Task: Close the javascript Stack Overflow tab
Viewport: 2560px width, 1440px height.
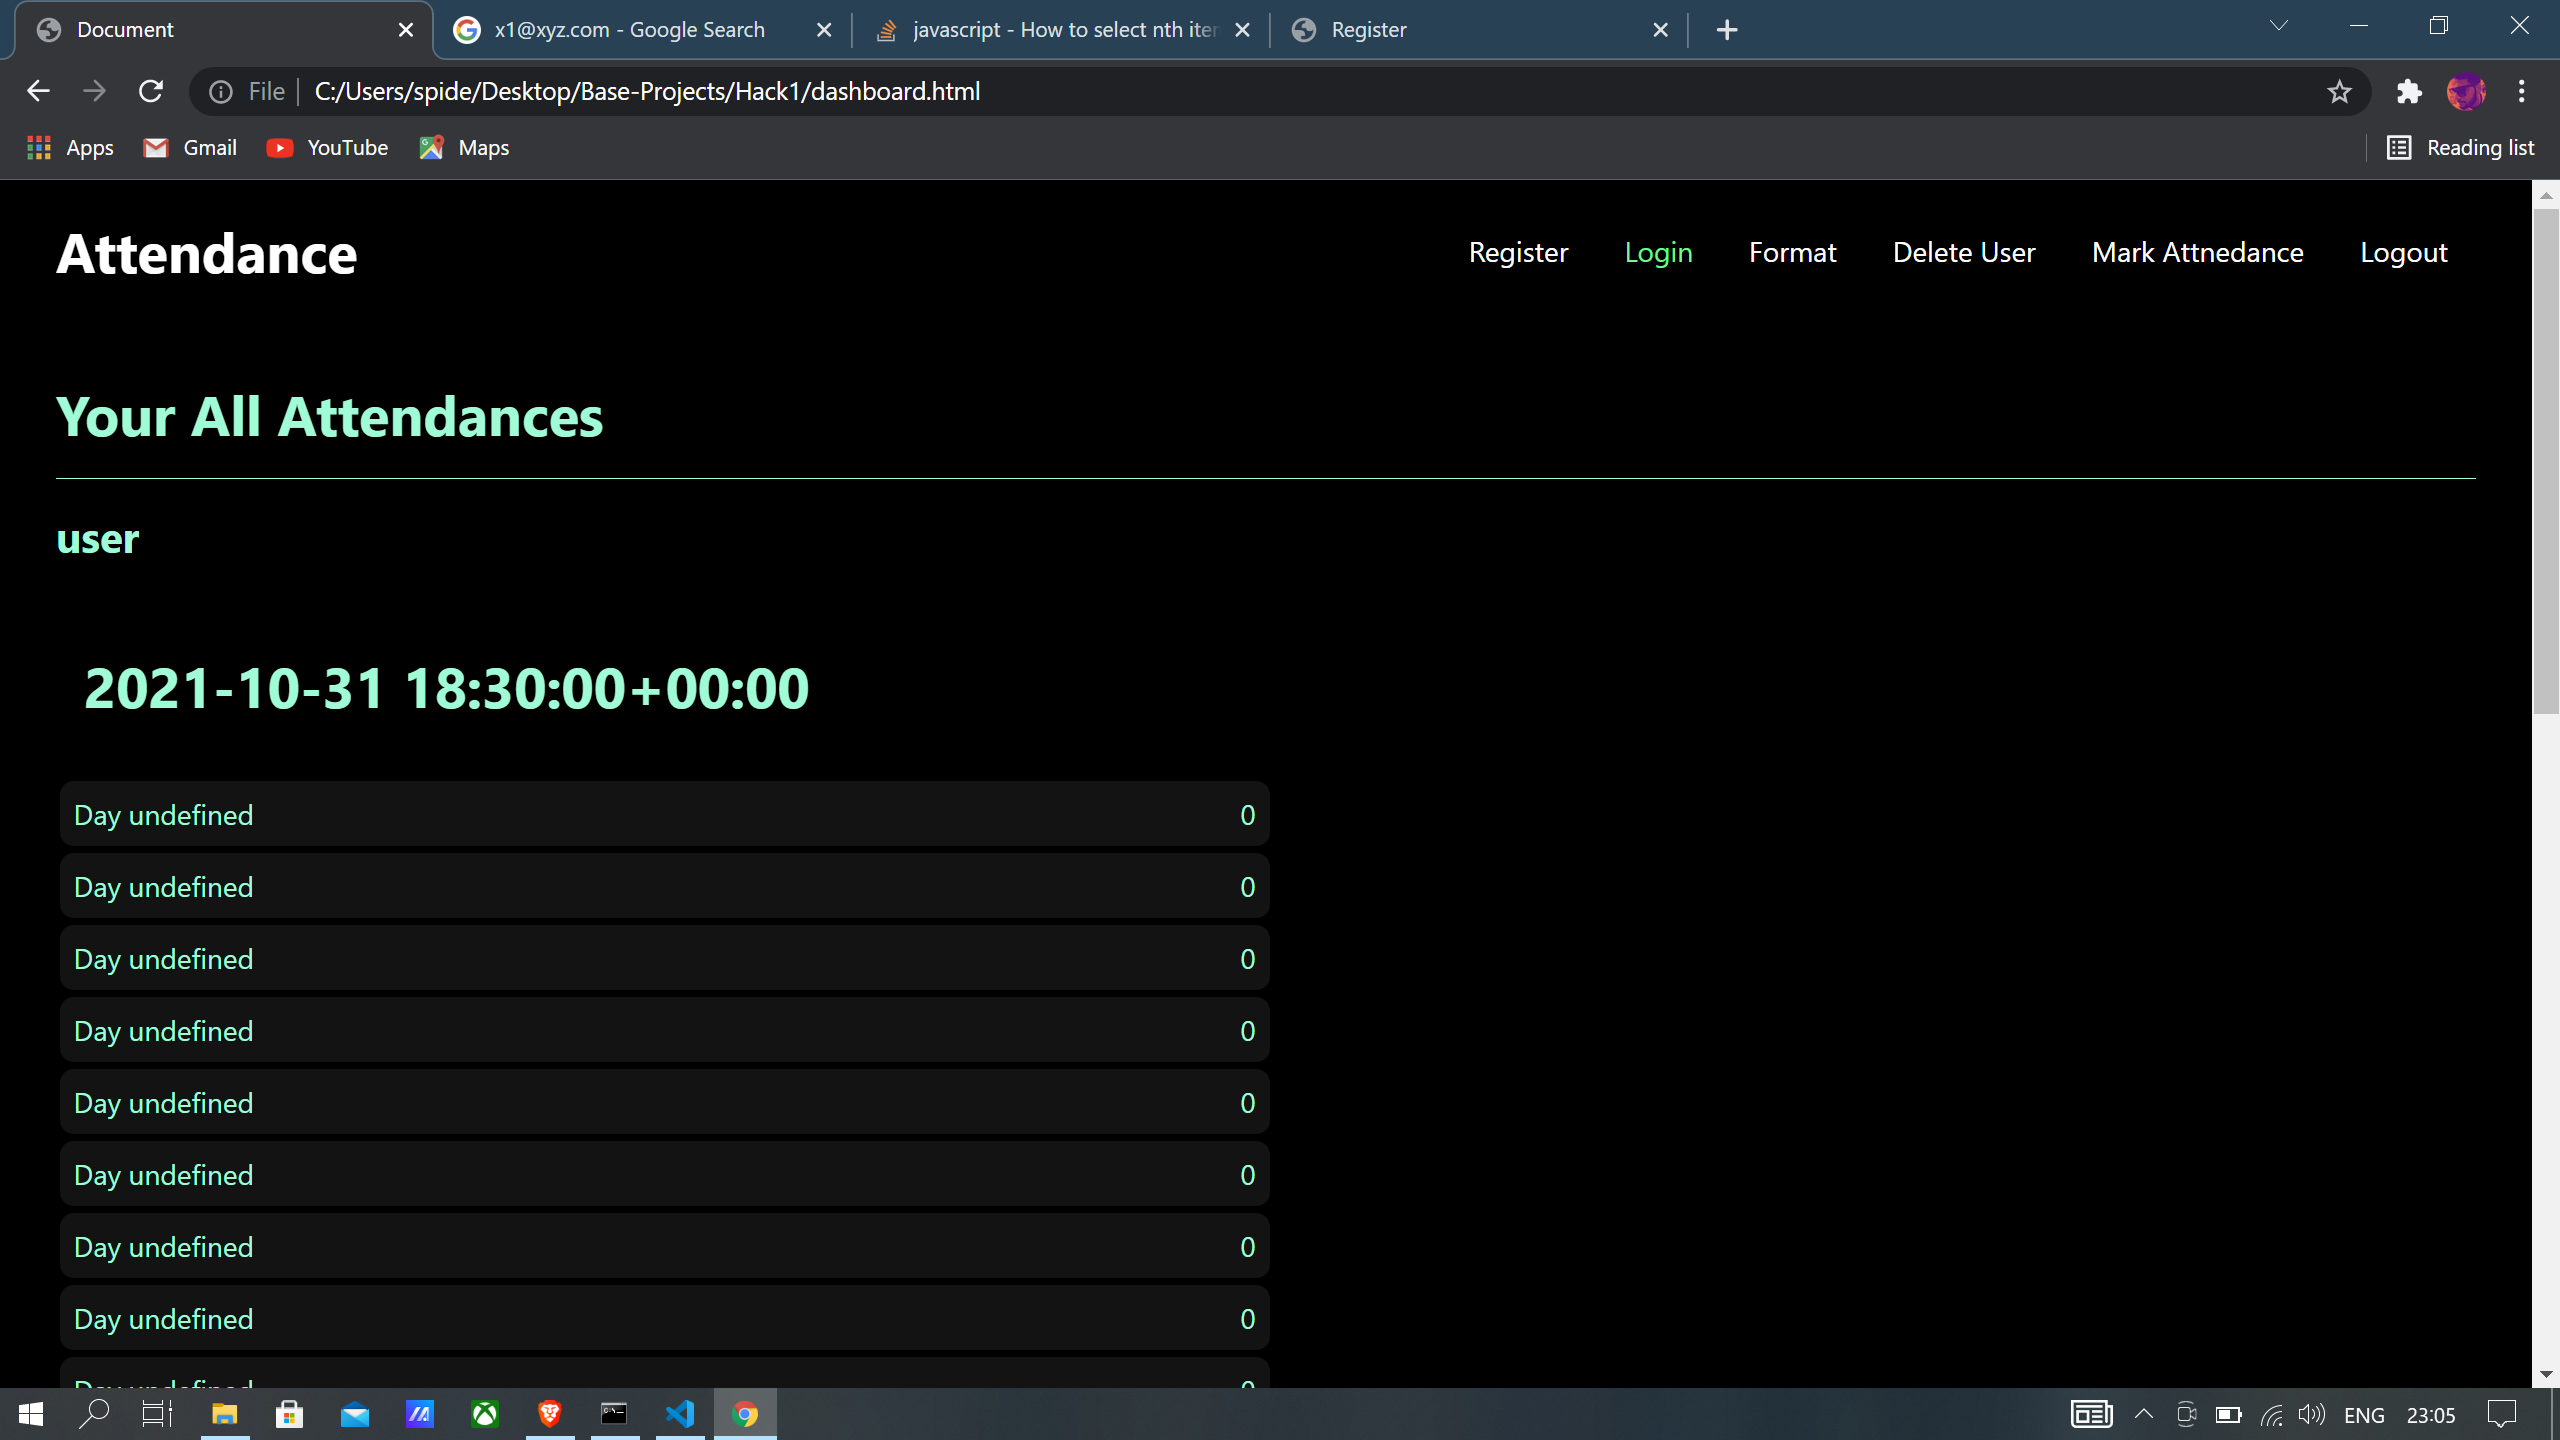Action: coord(1242,30)
